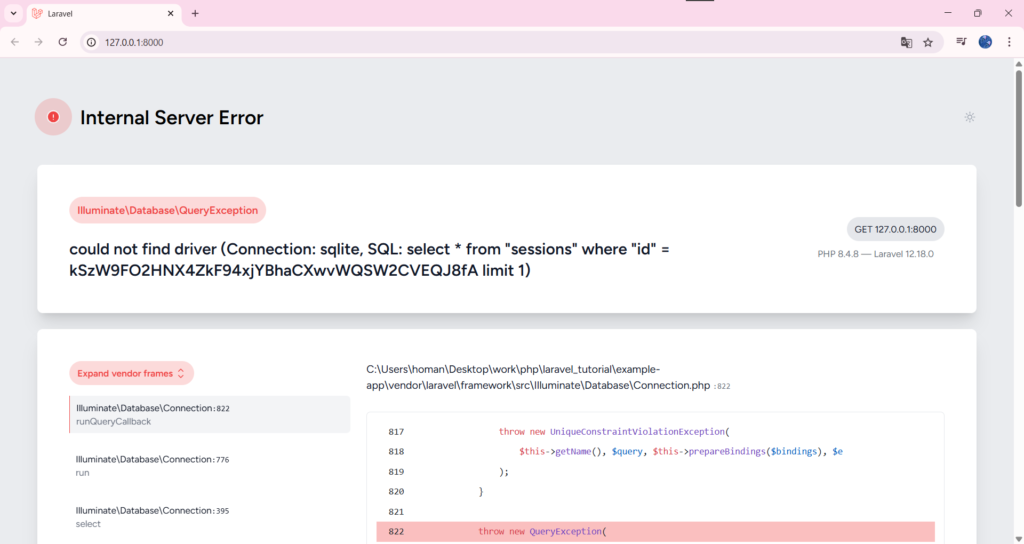Image resolution: width=1024 pixels, height=544 pixels.
Task: Click the address bar showing 127.0.0.1:8000
Action: coord(496,42)
